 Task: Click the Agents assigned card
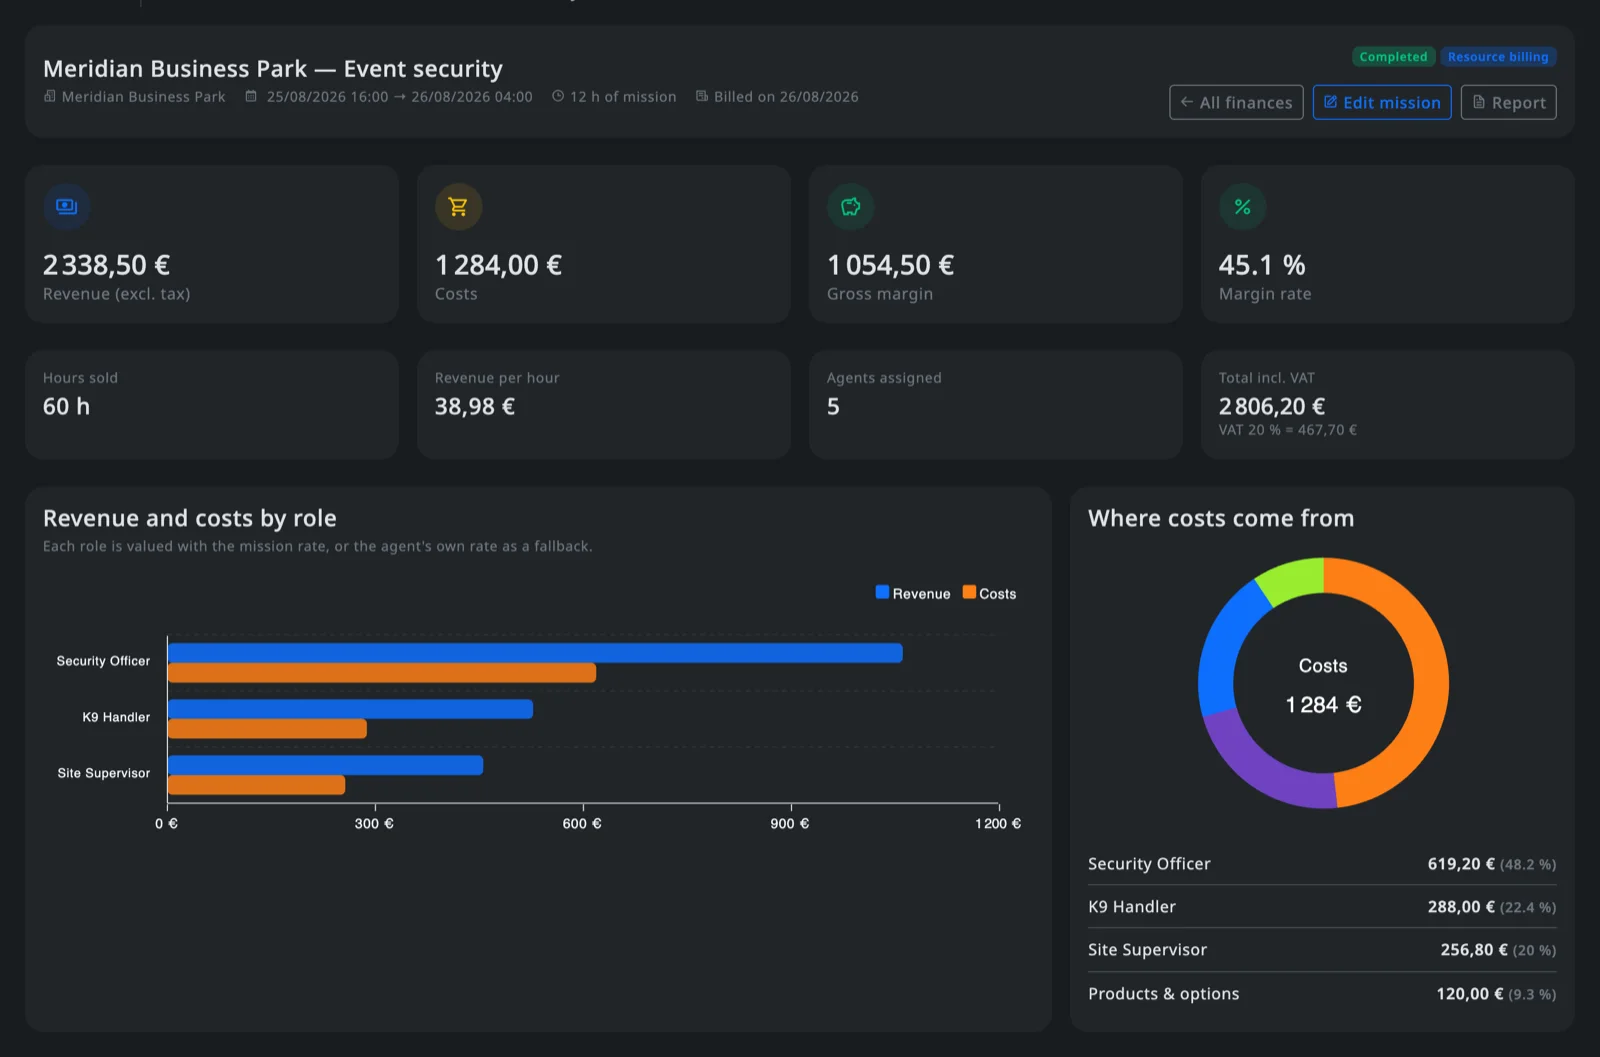[996, 405]
